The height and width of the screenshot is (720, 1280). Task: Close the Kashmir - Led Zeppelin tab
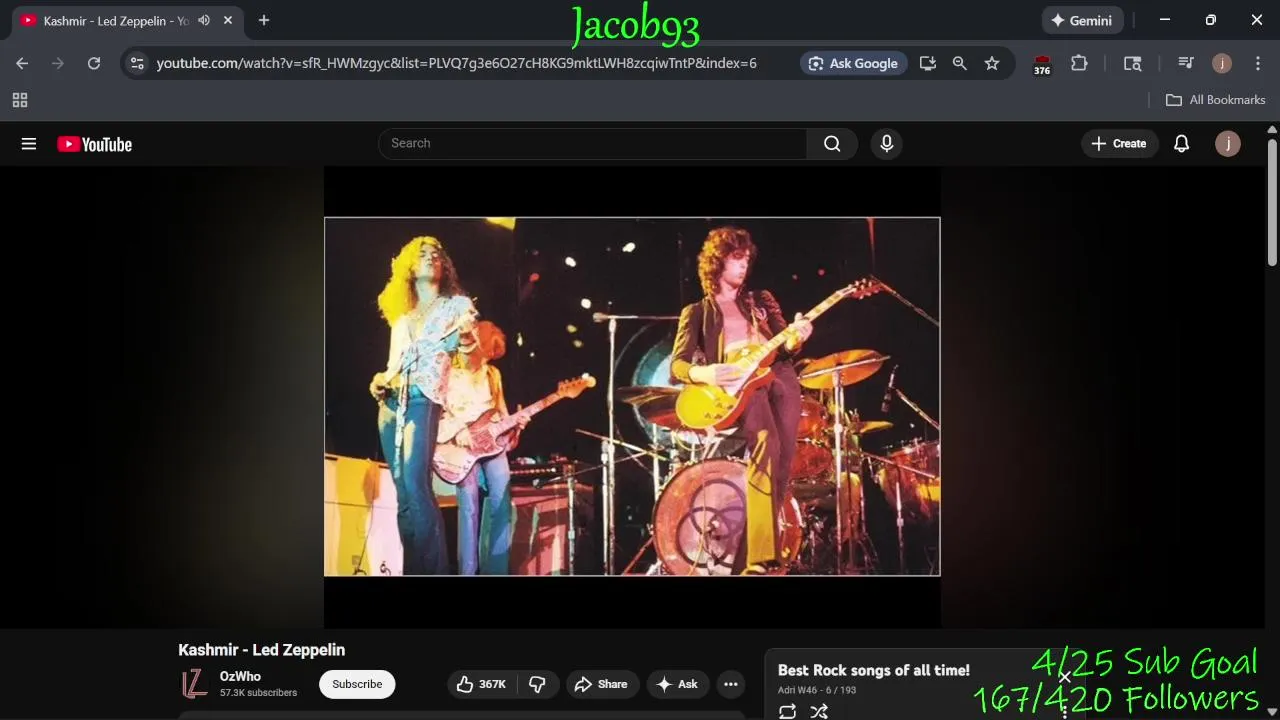[x=228, y=20]
